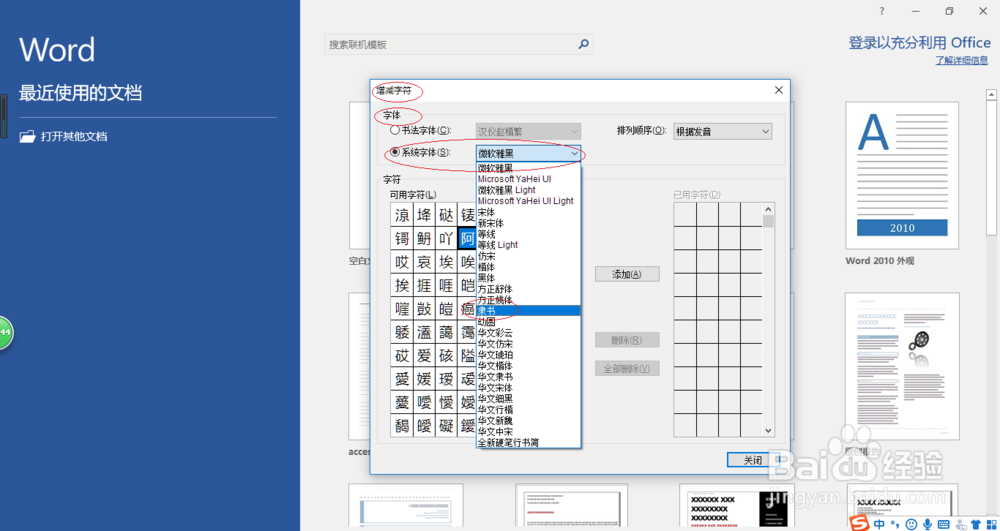Choose 黑体 in the font list
Image resolution: width=1000 pixels, height=531 pixels.
pos(528,278)
